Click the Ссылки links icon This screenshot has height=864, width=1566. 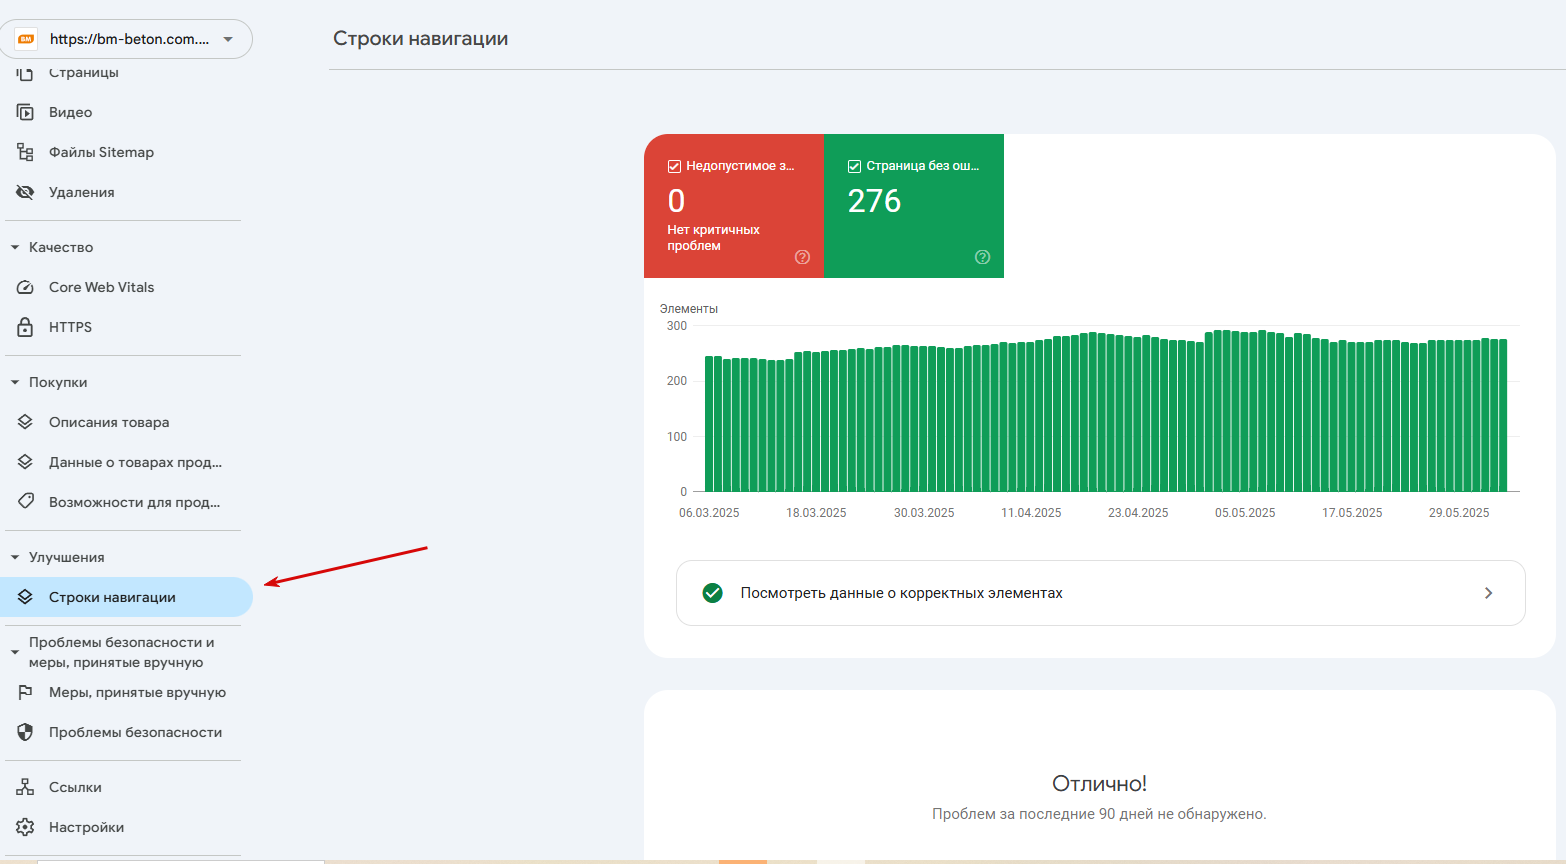pos(26,787)
